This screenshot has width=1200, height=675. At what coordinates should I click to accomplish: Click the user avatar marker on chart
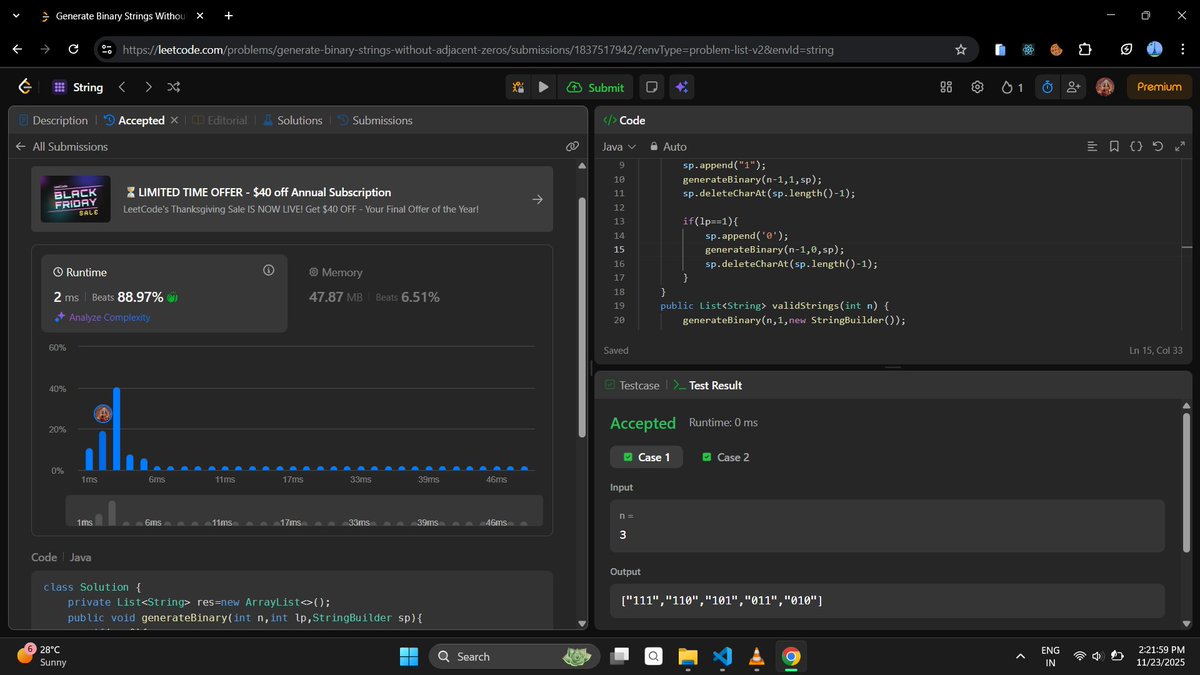[102, 413]
